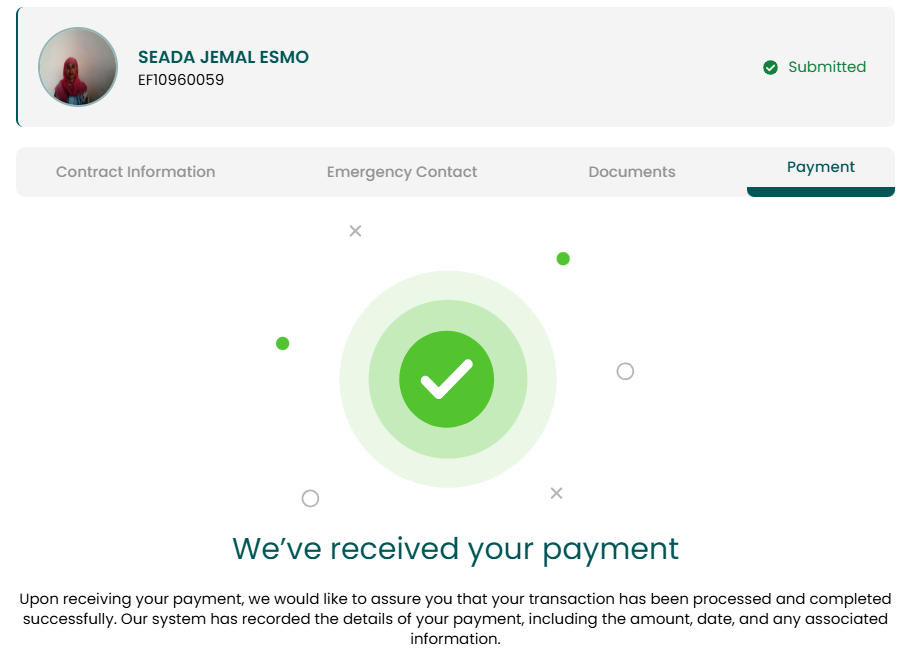Click the profile photo of Seada Jemal Esmo
Viewport: 910px width, 651px height.
coord(78,67)
